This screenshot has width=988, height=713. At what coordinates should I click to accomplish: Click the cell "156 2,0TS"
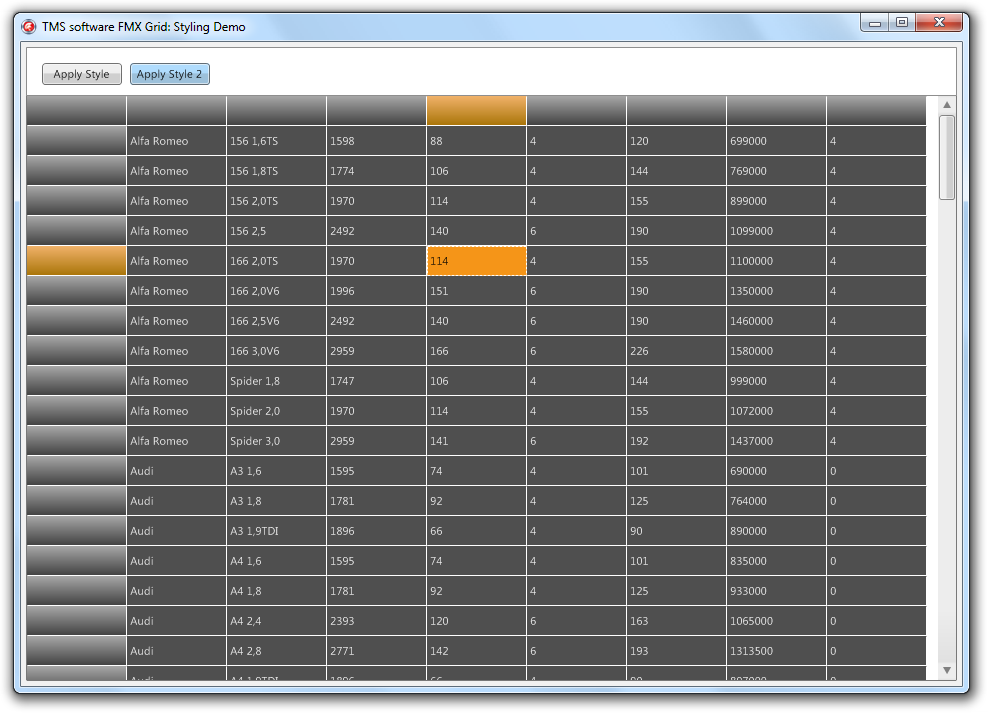276,201
